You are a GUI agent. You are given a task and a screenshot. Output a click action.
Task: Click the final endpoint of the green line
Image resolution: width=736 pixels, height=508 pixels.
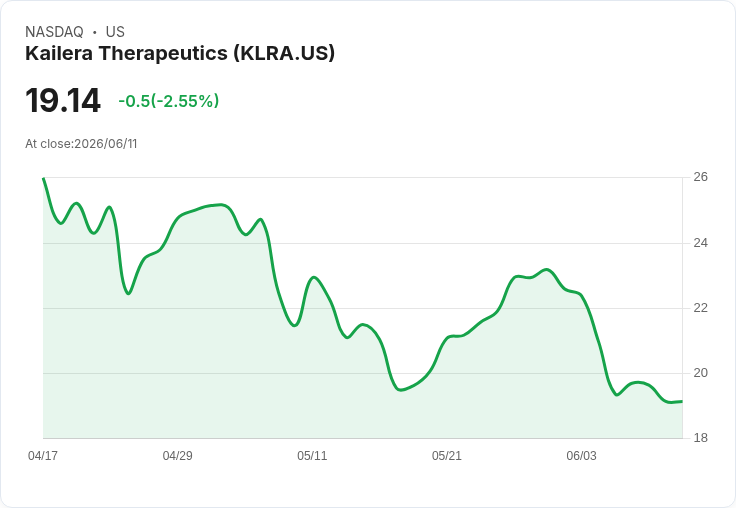pyautogui.click(x=682, y=401)
